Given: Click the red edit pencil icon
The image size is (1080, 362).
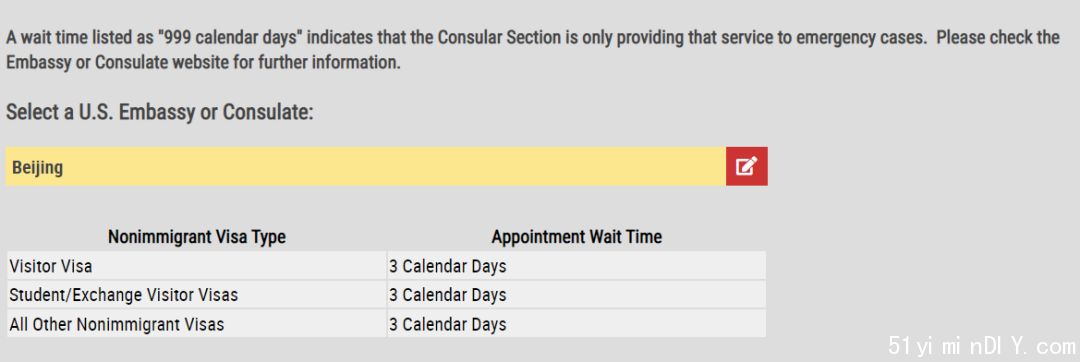Looking at the screenshot, I should click(x=747, y=166).
